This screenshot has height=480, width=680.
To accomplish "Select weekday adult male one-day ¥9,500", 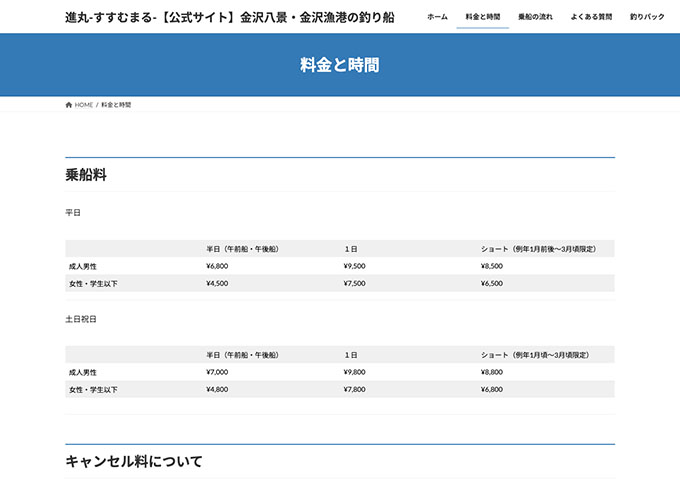I will (355, 266).
